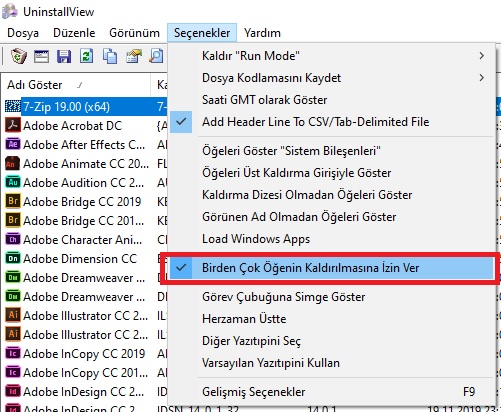The height and width of the screenshot is (412, 501).
Task: Click the copy documents toolbar icon
Action: [x=110, y=56]
